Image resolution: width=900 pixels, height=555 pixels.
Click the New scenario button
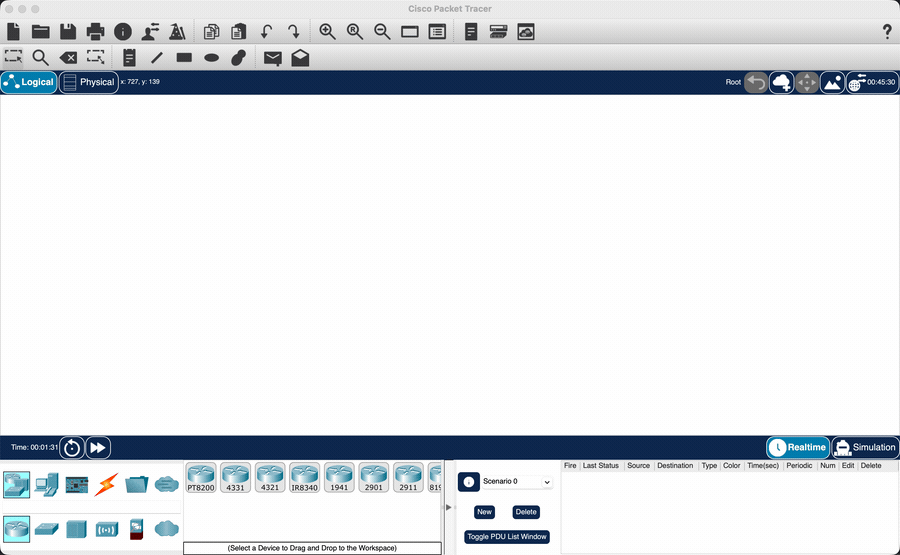[484, 512]
